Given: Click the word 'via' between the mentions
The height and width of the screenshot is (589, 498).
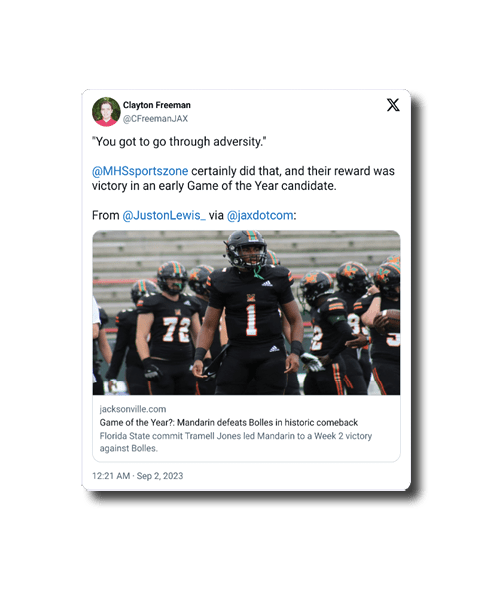Looking at the screenshot, I should click(216, 215).
